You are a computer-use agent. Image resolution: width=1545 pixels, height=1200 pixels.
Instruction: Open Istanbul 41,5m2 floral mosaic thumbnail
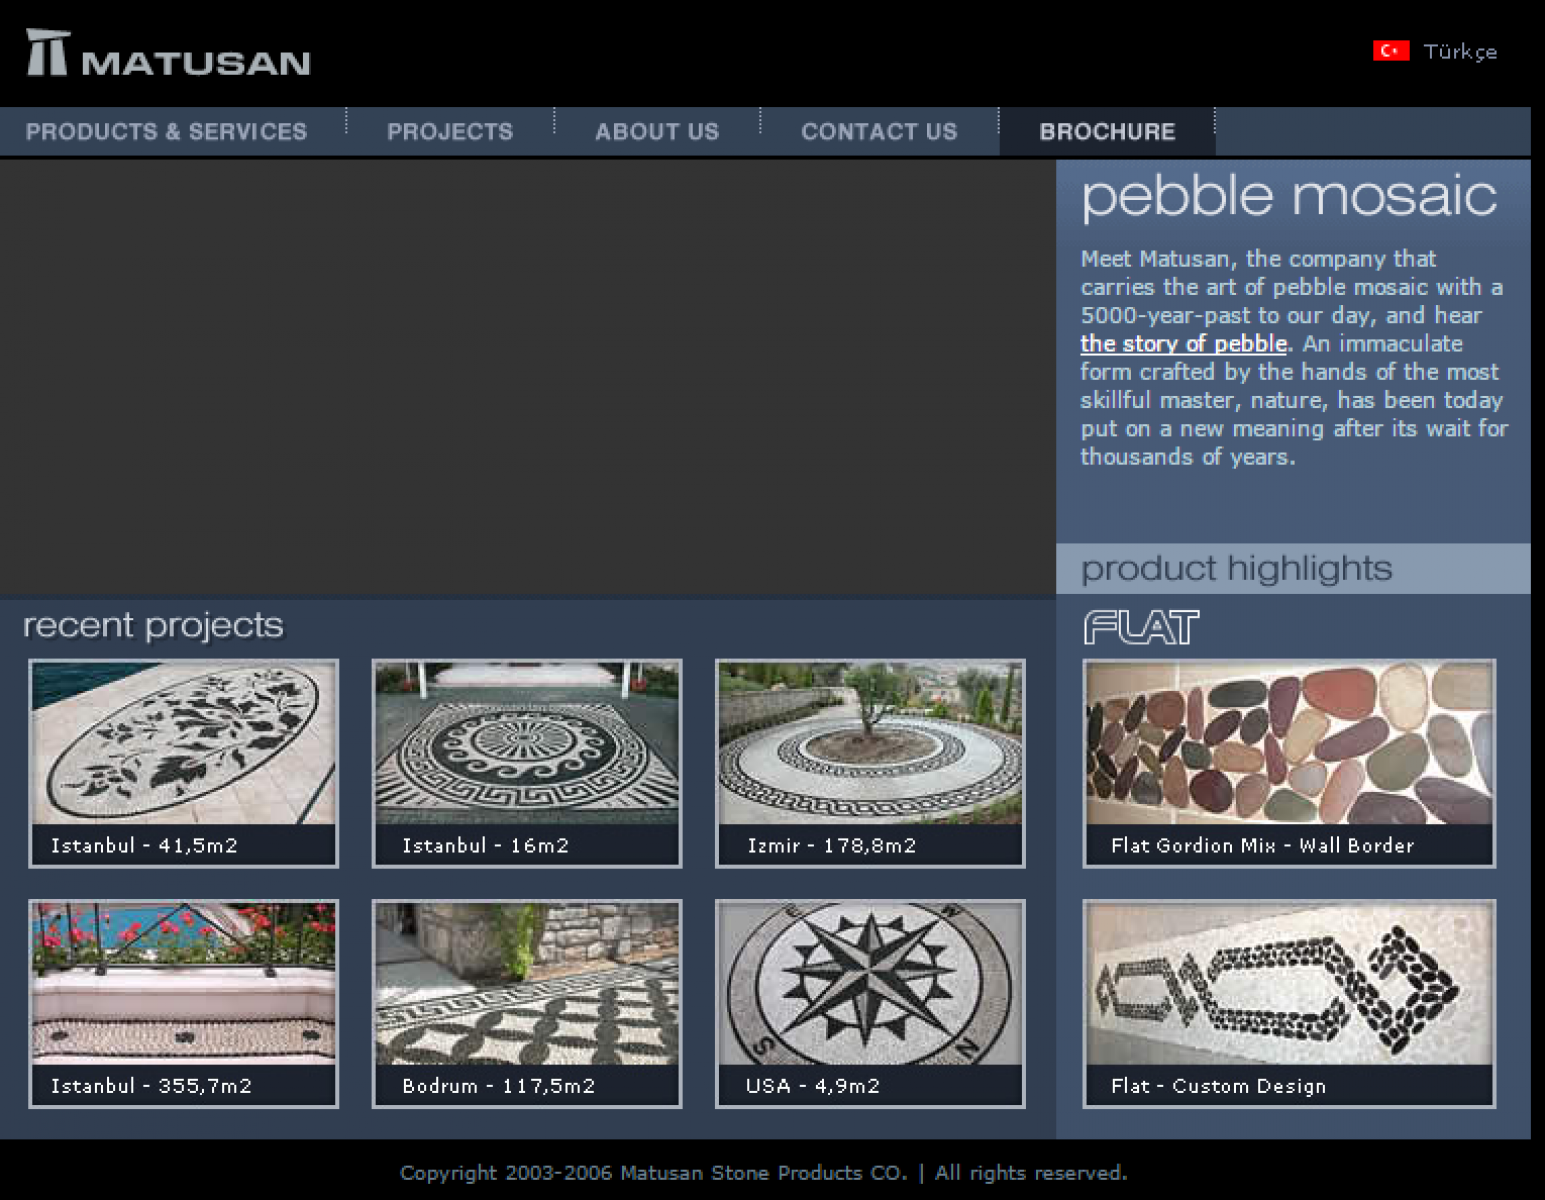[184, 744]
